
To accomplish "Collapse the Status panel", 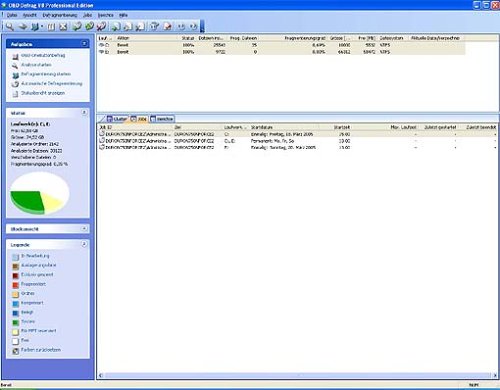I will pos(84,113).
